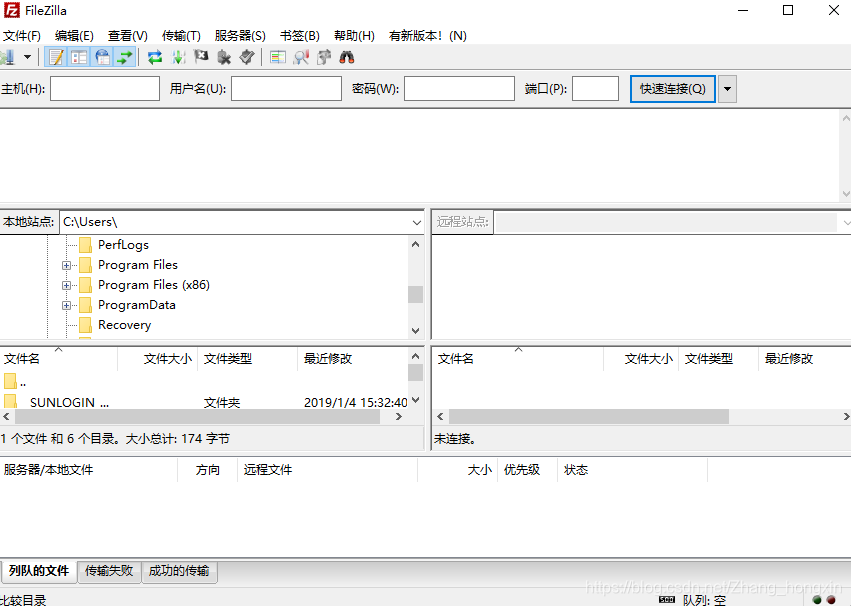Click the 服务器/本地文件 queue column header
This screenshot has width=851, height=606.
click(89, 470)
